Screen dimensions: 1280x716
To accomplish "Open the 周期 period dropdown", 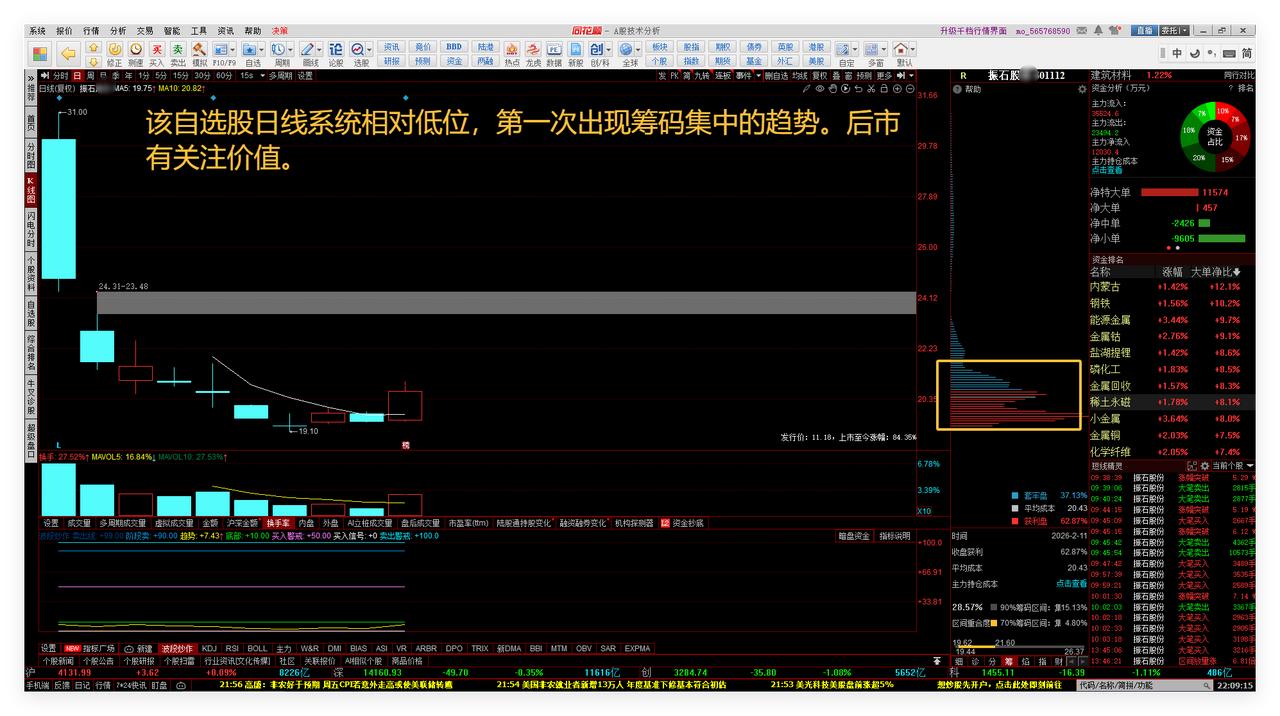I will (289, 47).
